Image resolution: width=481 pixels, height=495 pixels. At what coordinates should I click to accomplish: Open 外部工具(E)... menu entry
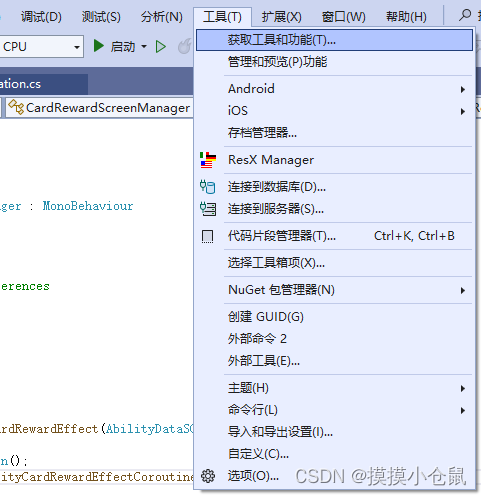[334, 361]
